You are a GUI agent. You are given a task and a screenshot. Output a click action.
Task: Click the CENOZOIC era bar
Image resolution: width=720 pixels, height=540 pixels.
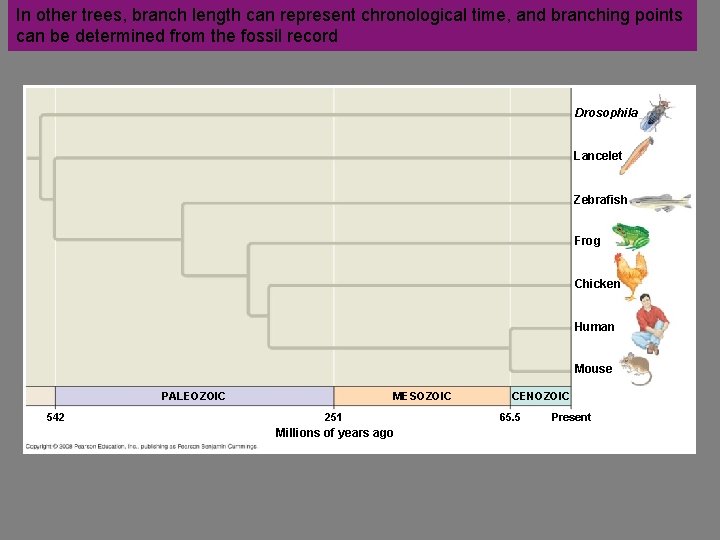(x=540, y=396)
